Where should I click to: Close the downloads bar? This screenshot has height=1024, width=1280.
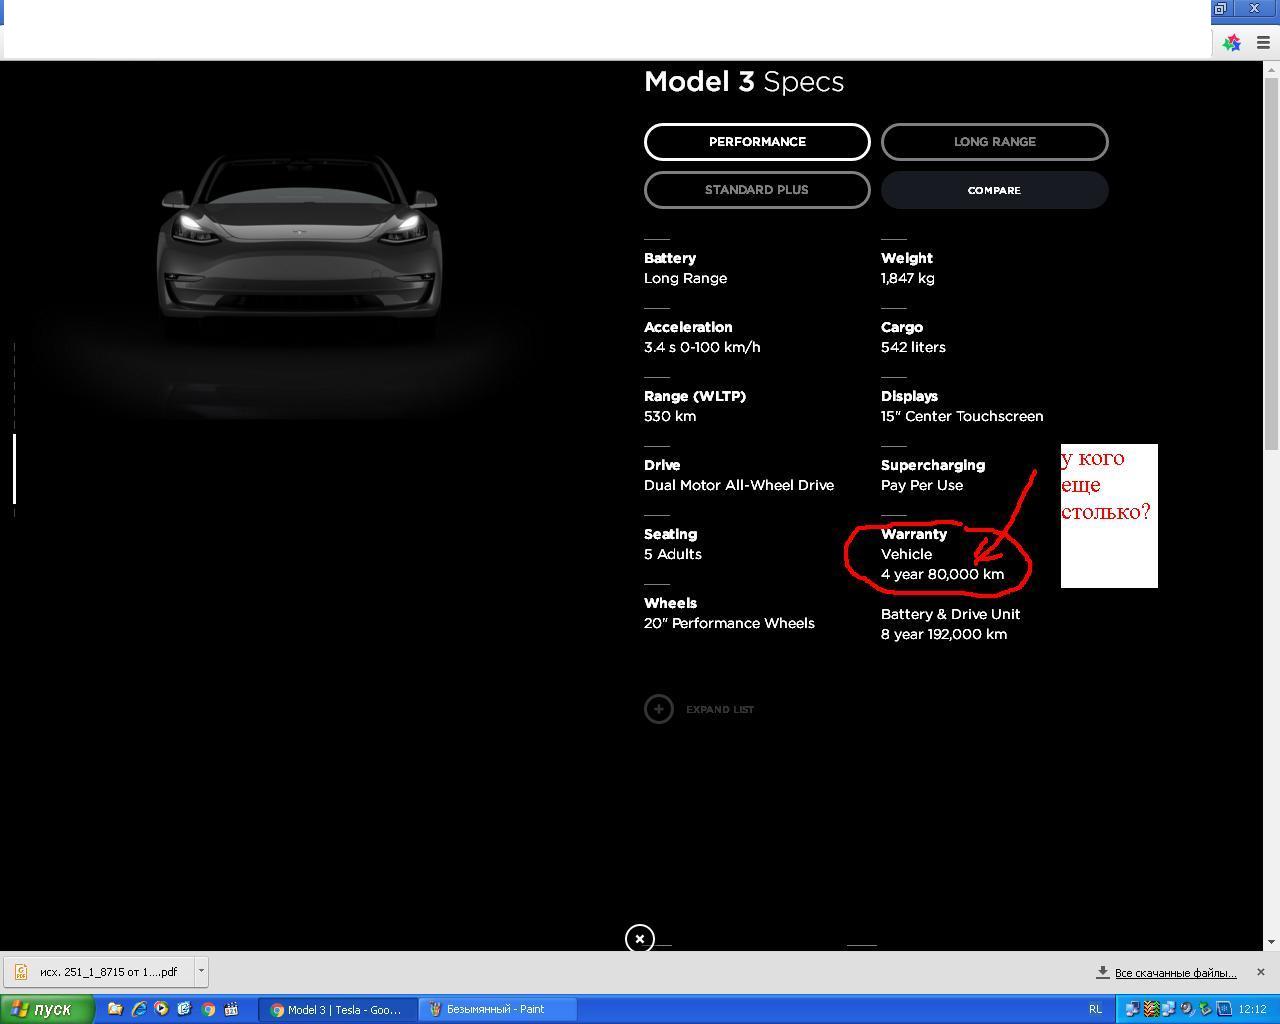pyautogui.click(x=1260, y=972)
